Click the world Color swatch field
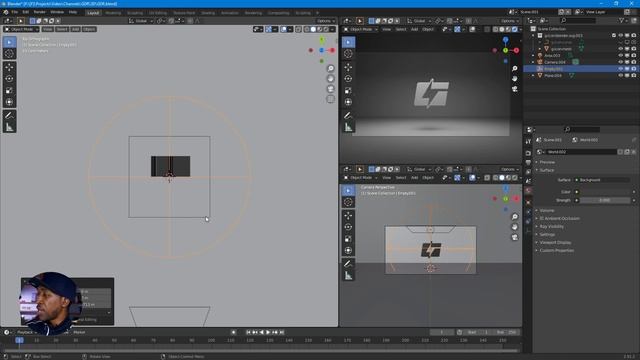 pos(605,192)
